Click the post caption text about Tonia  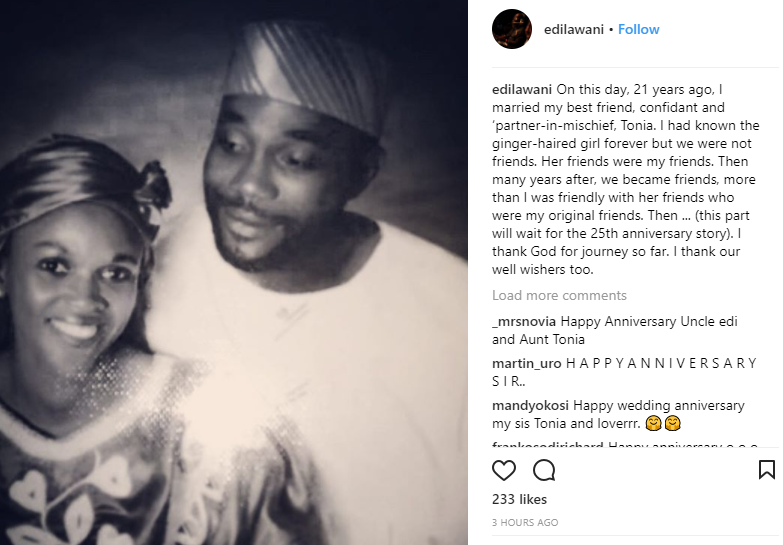click(625, 182)
